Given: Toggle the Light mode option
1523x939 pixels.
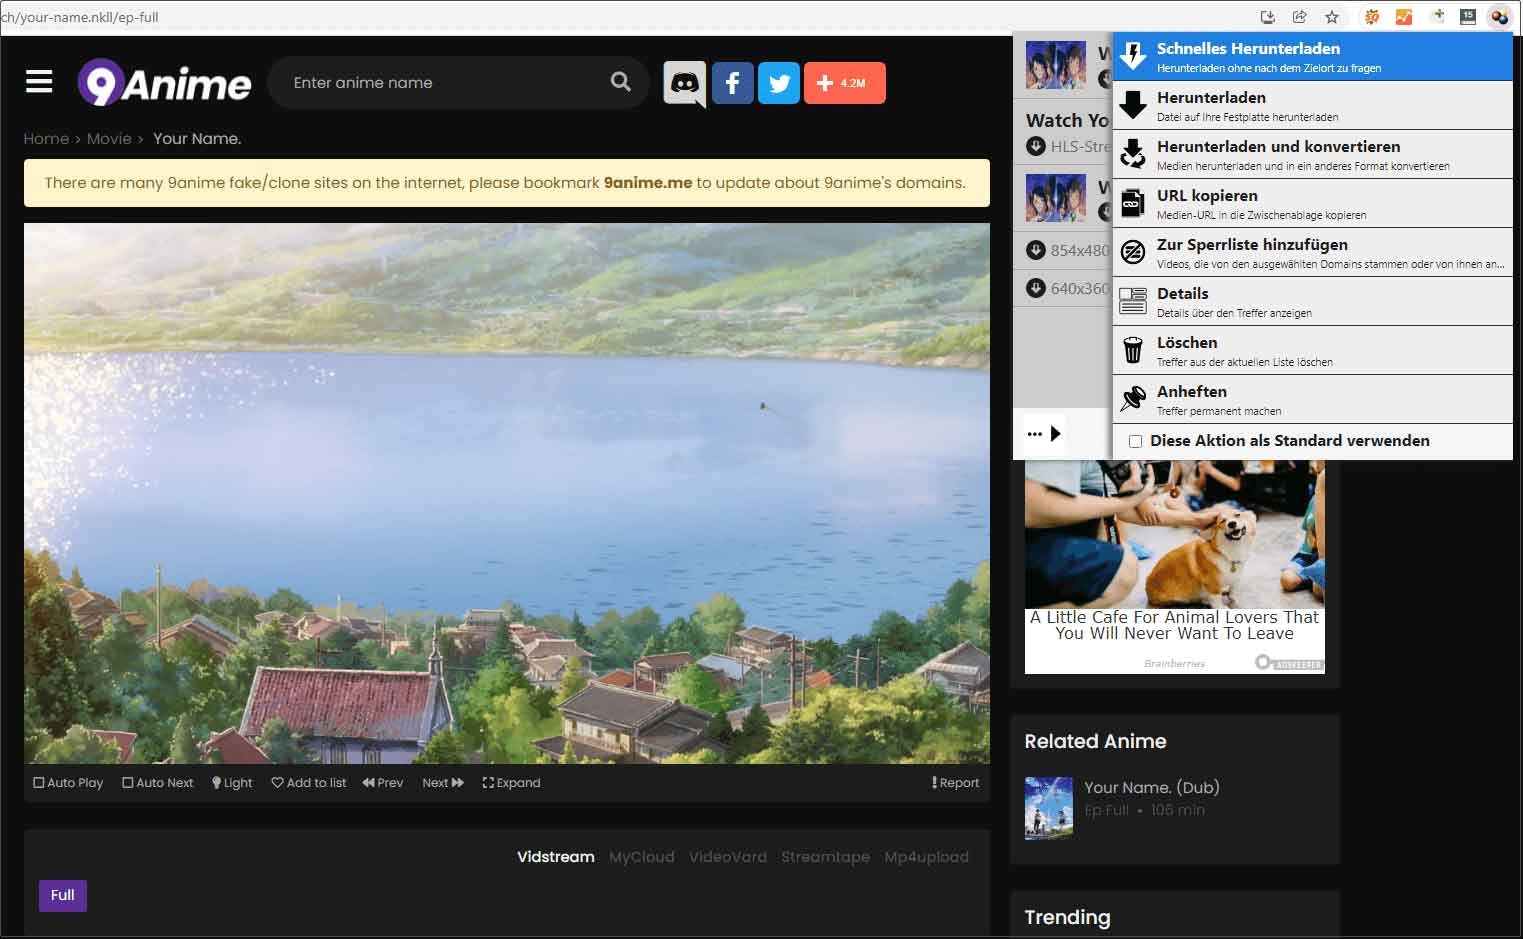Looking at the screenshot, I should (x=232, y=783).
